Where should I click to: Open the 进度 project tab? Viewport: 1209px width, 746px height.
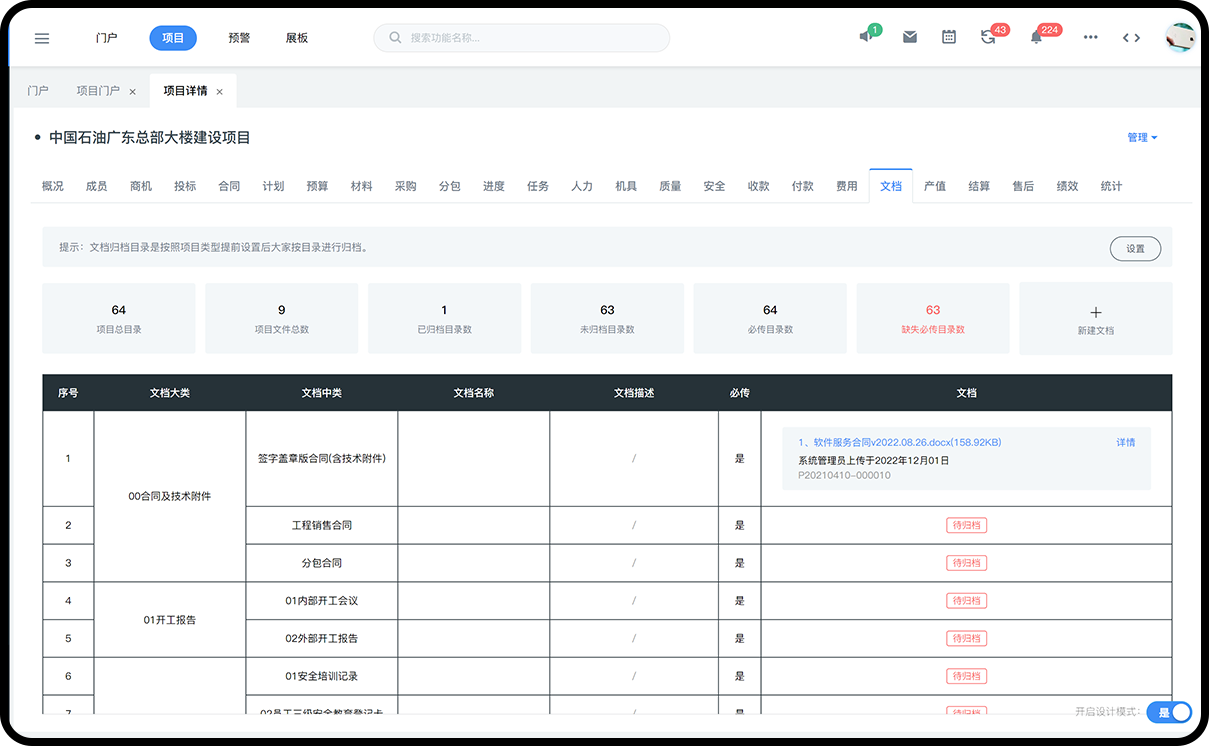point(494,186)
